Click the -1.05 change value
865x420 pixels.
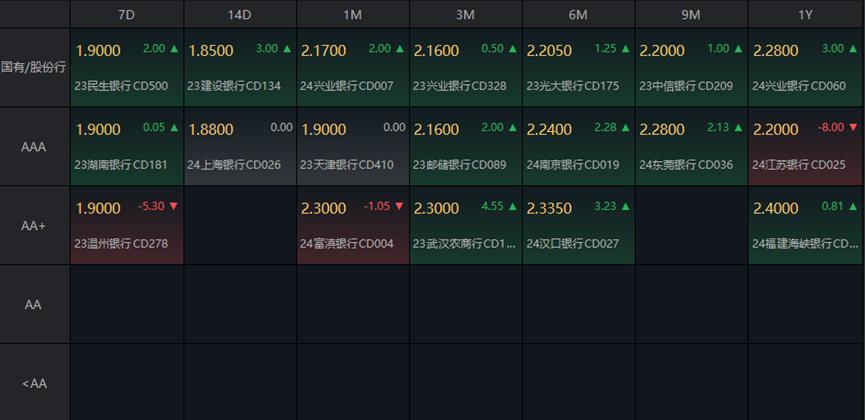(x=377, y=206)
